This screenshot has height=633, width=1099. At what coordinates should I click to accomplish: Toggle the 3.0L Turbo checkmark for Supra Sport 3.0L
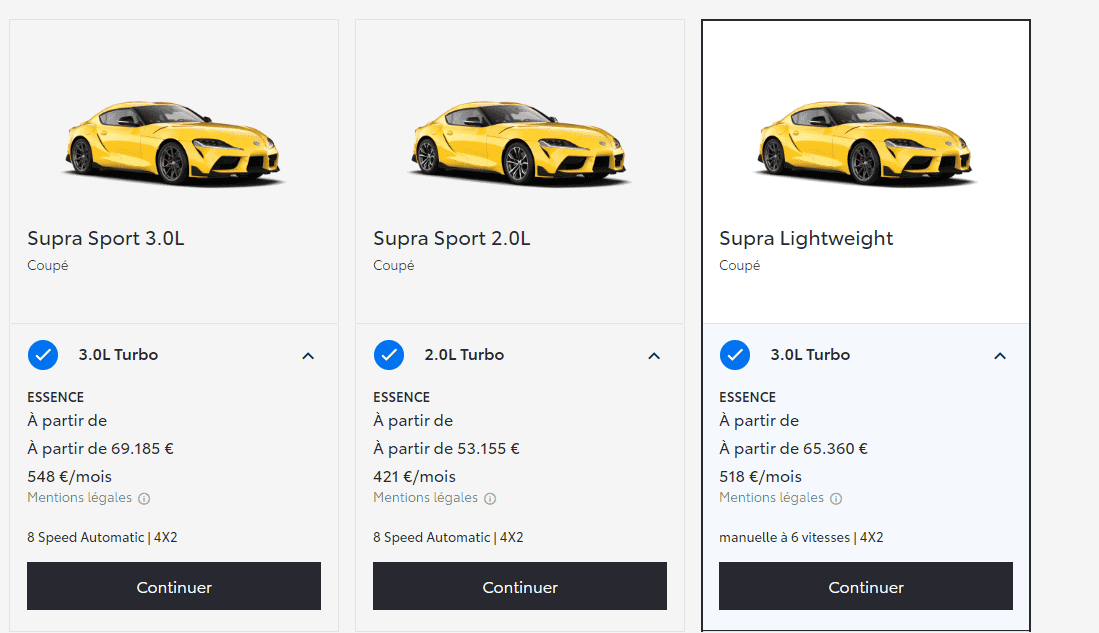tap(43, 355)
